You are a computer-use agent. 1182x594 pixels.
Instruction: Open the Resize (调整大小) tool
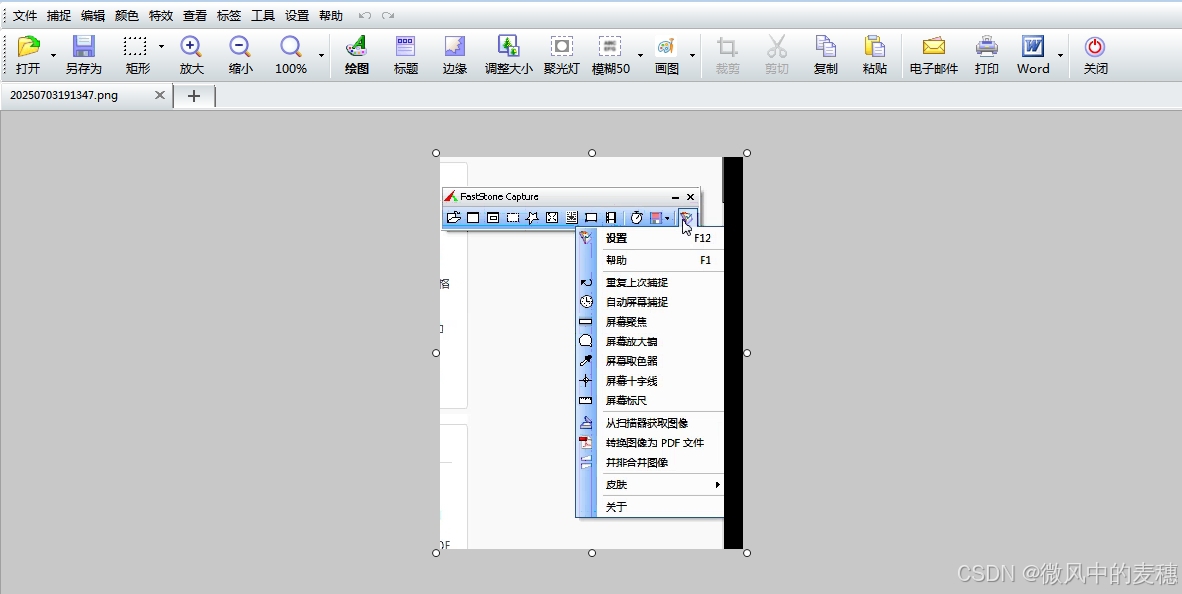point(509,55)
